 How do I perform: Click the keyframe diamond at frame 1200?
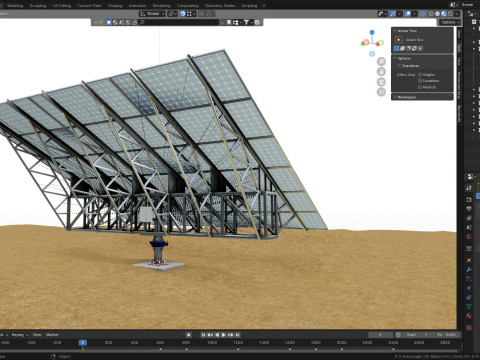(x=238, y=349)
